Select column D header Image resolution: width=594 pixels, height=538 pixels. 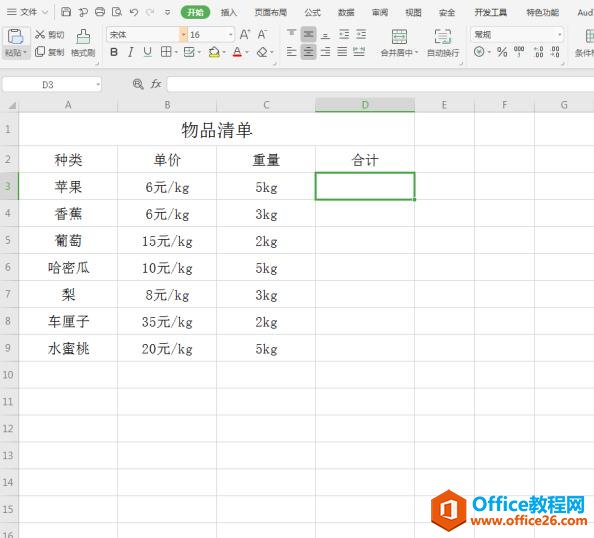pos(365,105)
